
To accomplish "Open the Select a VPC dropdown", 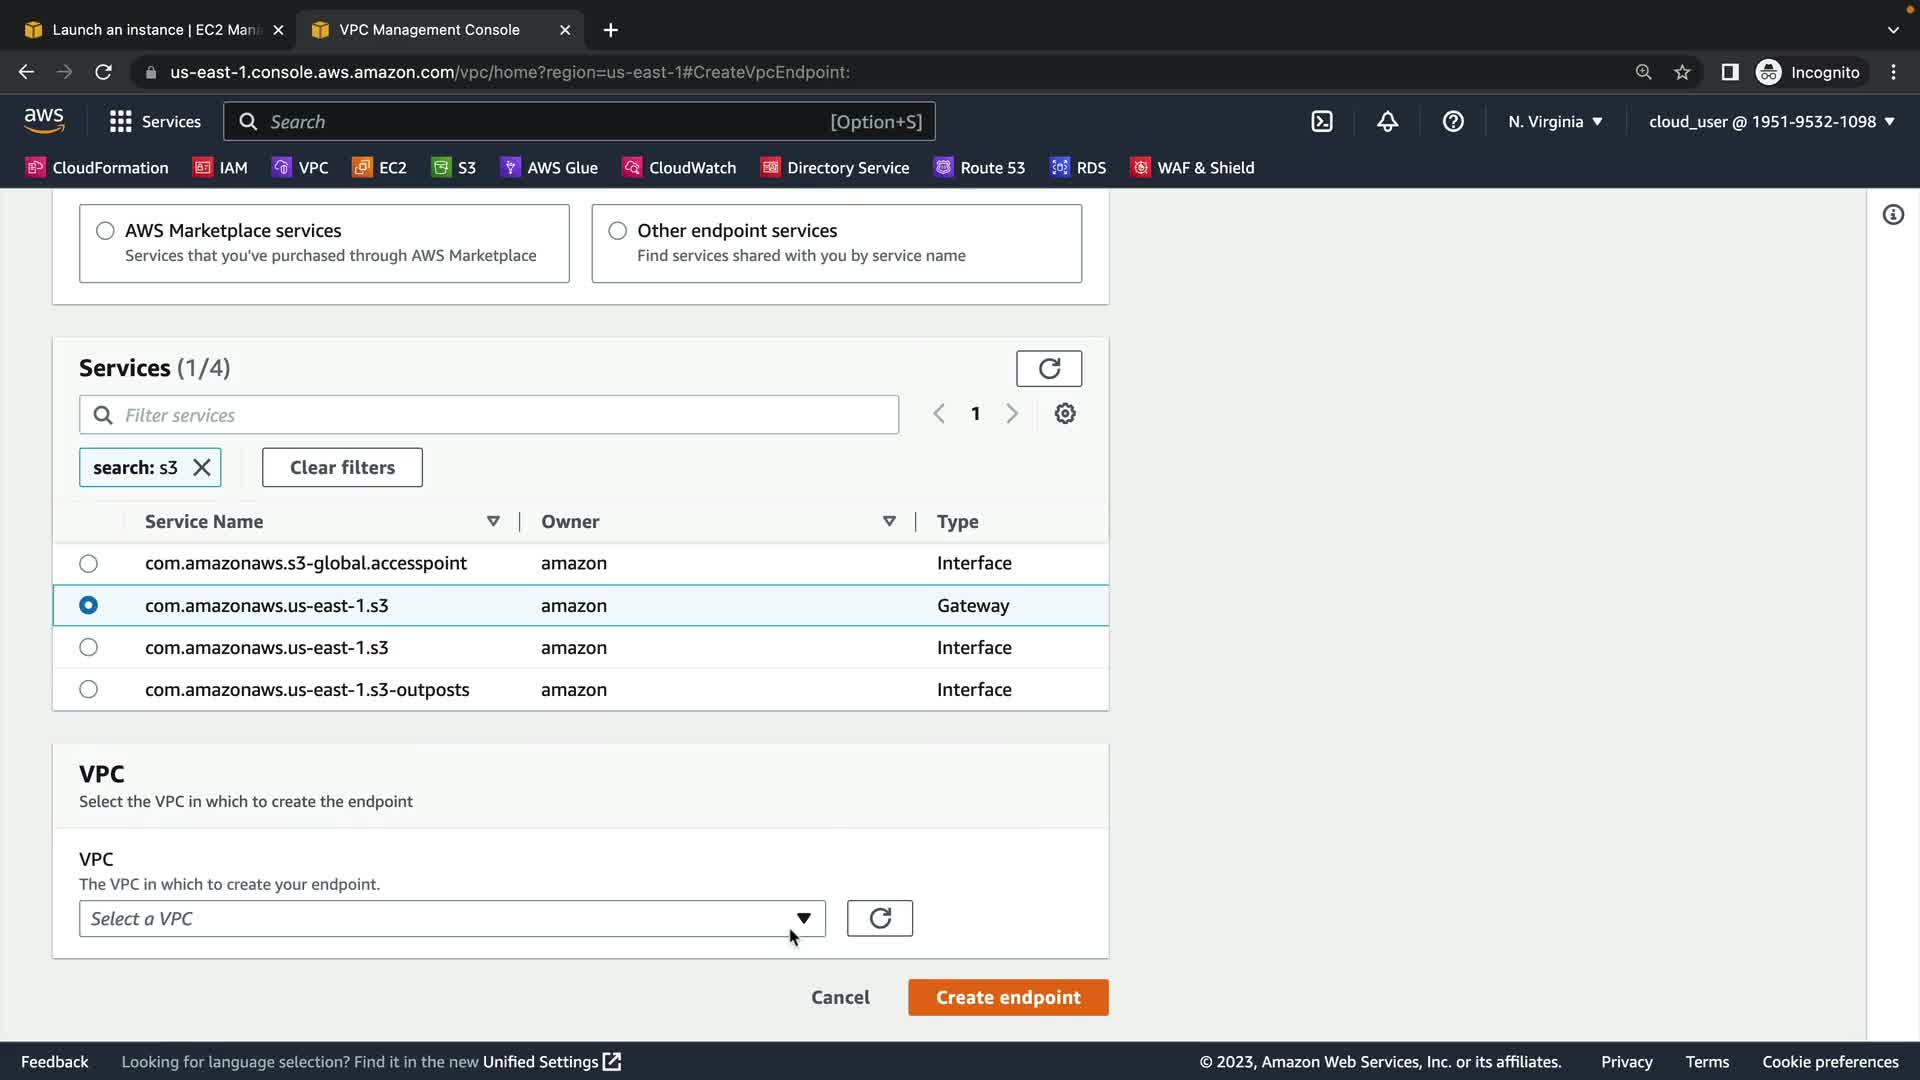I will [x=452, y=919].
